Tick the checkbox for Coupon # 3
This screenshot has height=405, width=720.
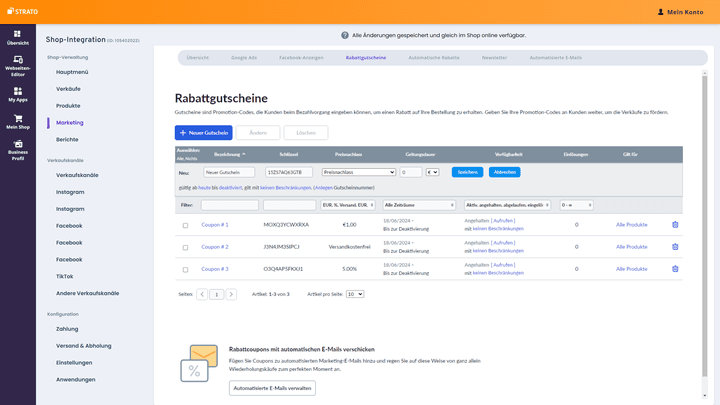[186, 270]
